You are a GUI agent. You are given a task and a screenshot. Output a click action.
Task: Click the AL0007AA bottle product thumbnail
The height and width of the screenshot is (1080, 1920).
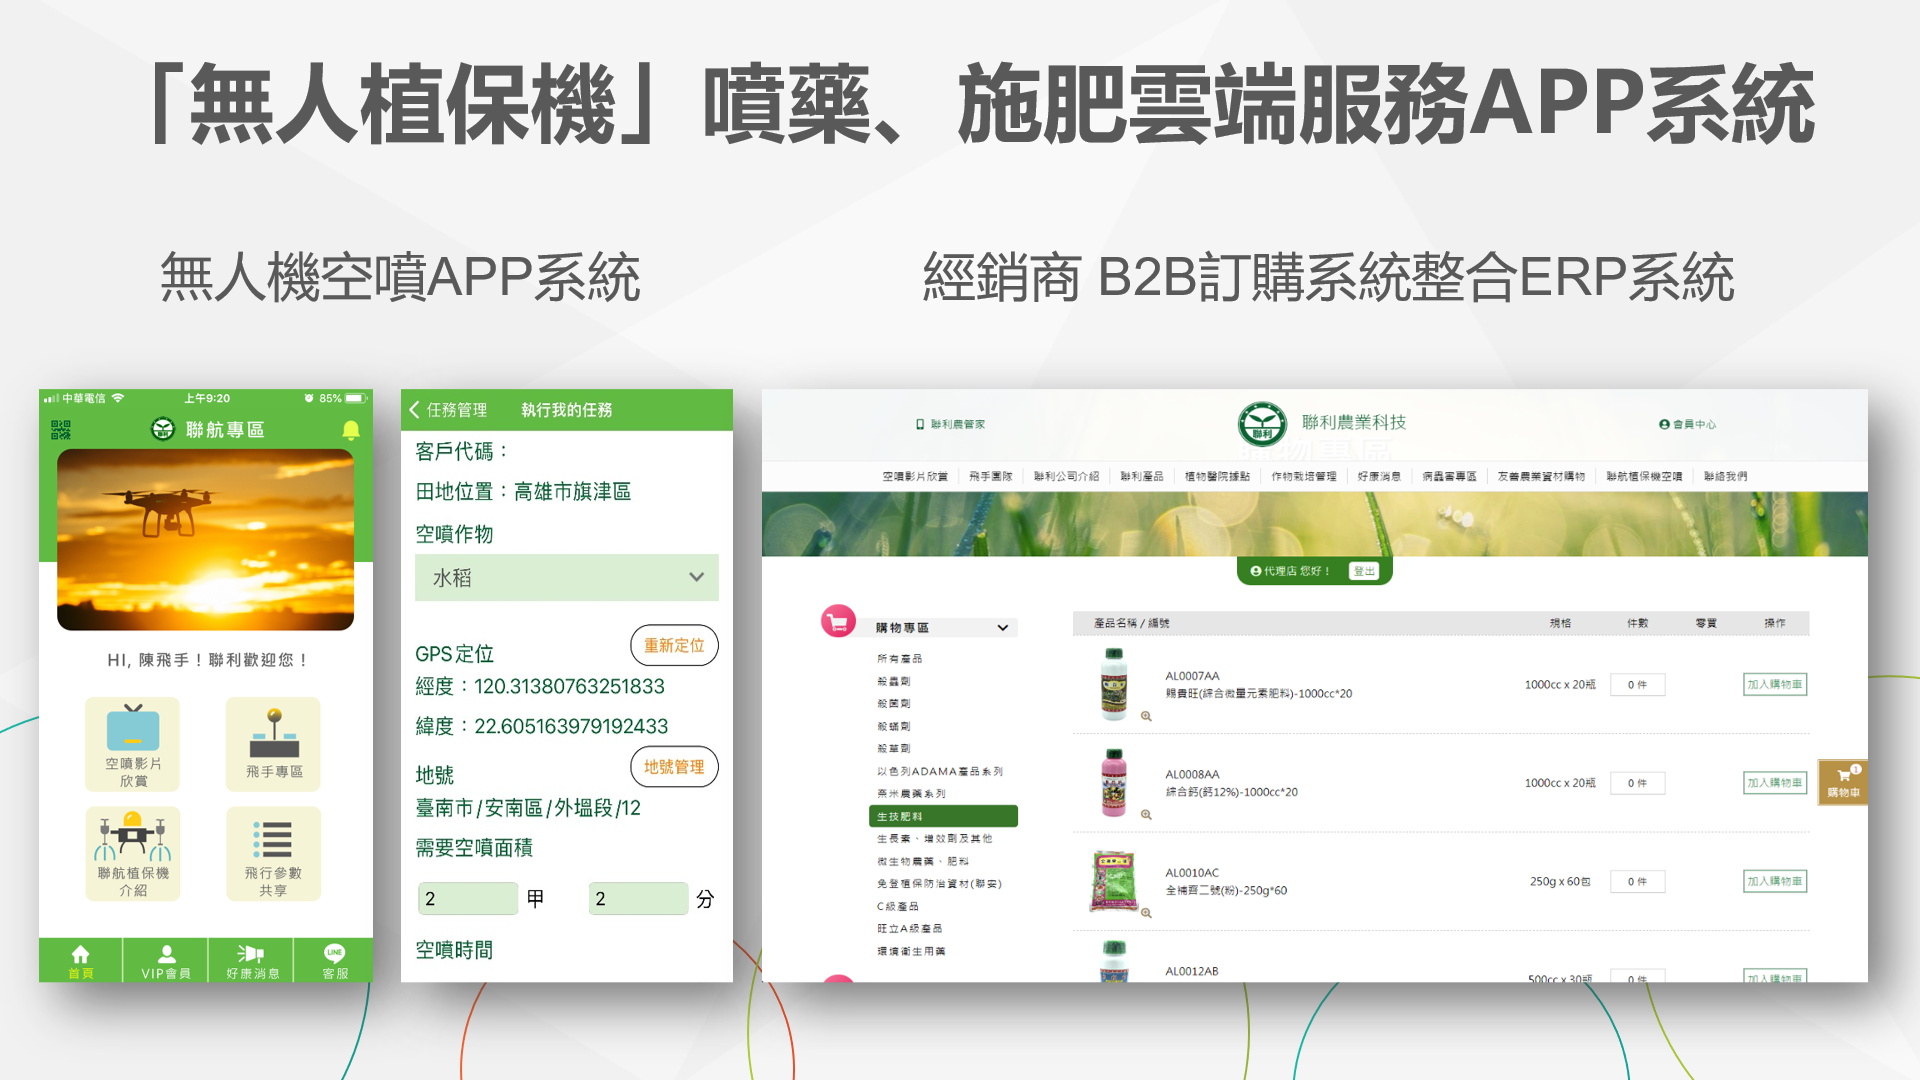1114,684
